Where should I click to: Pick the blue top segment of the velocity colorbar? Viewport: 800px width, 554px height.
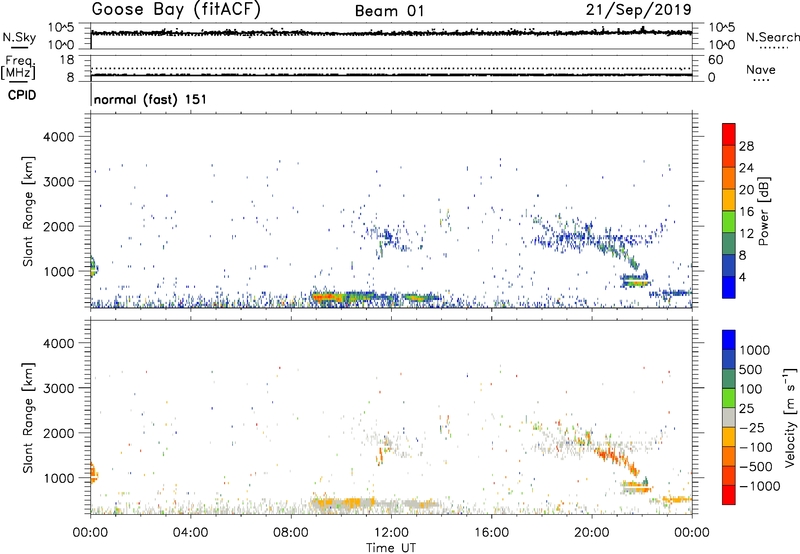(729, 340)
